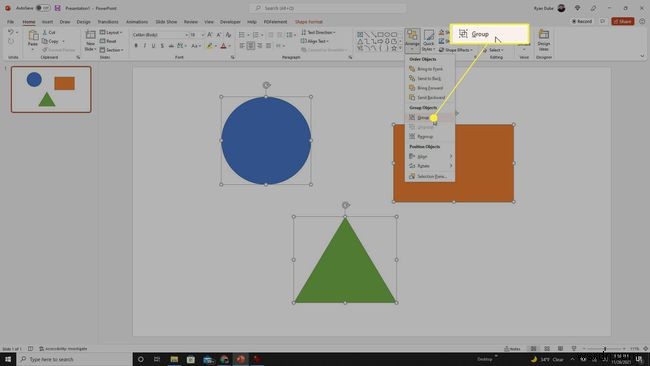Toggle Underline formatting
The height and width of the screenshot is (366, 650).
(x=153, y=46)
